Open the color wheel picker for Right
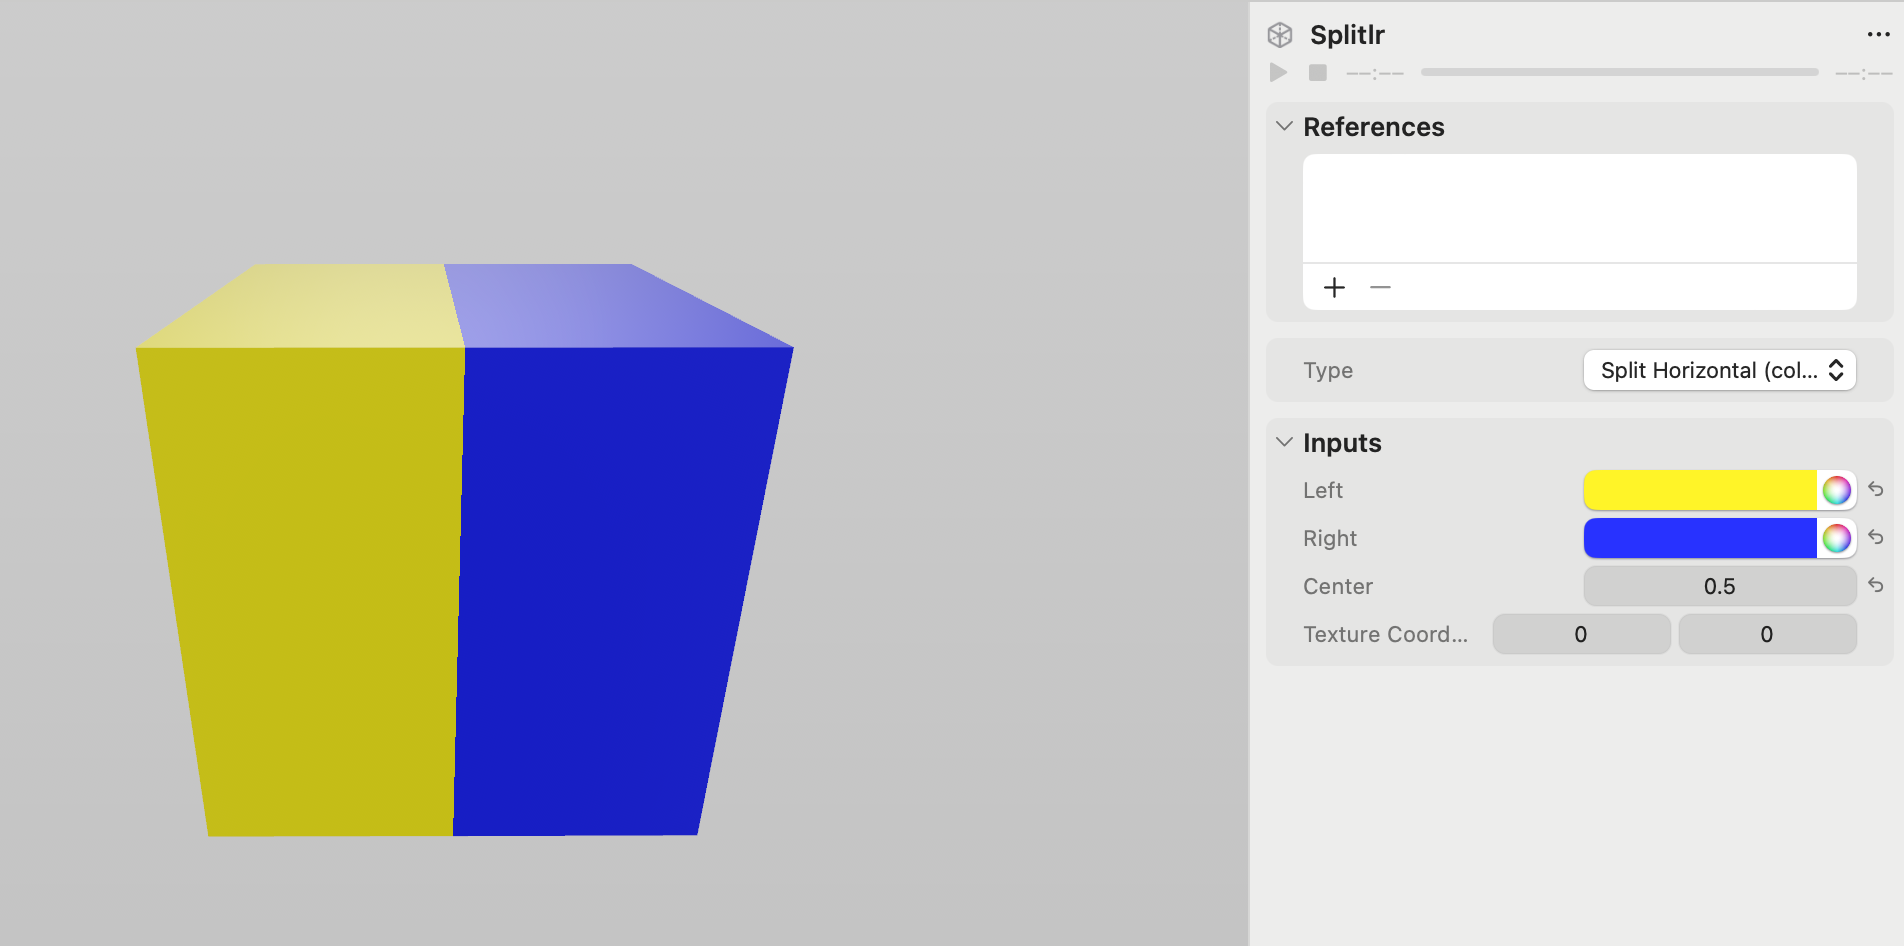This screenshot has height=946, width=1904. pos(1836,538)
